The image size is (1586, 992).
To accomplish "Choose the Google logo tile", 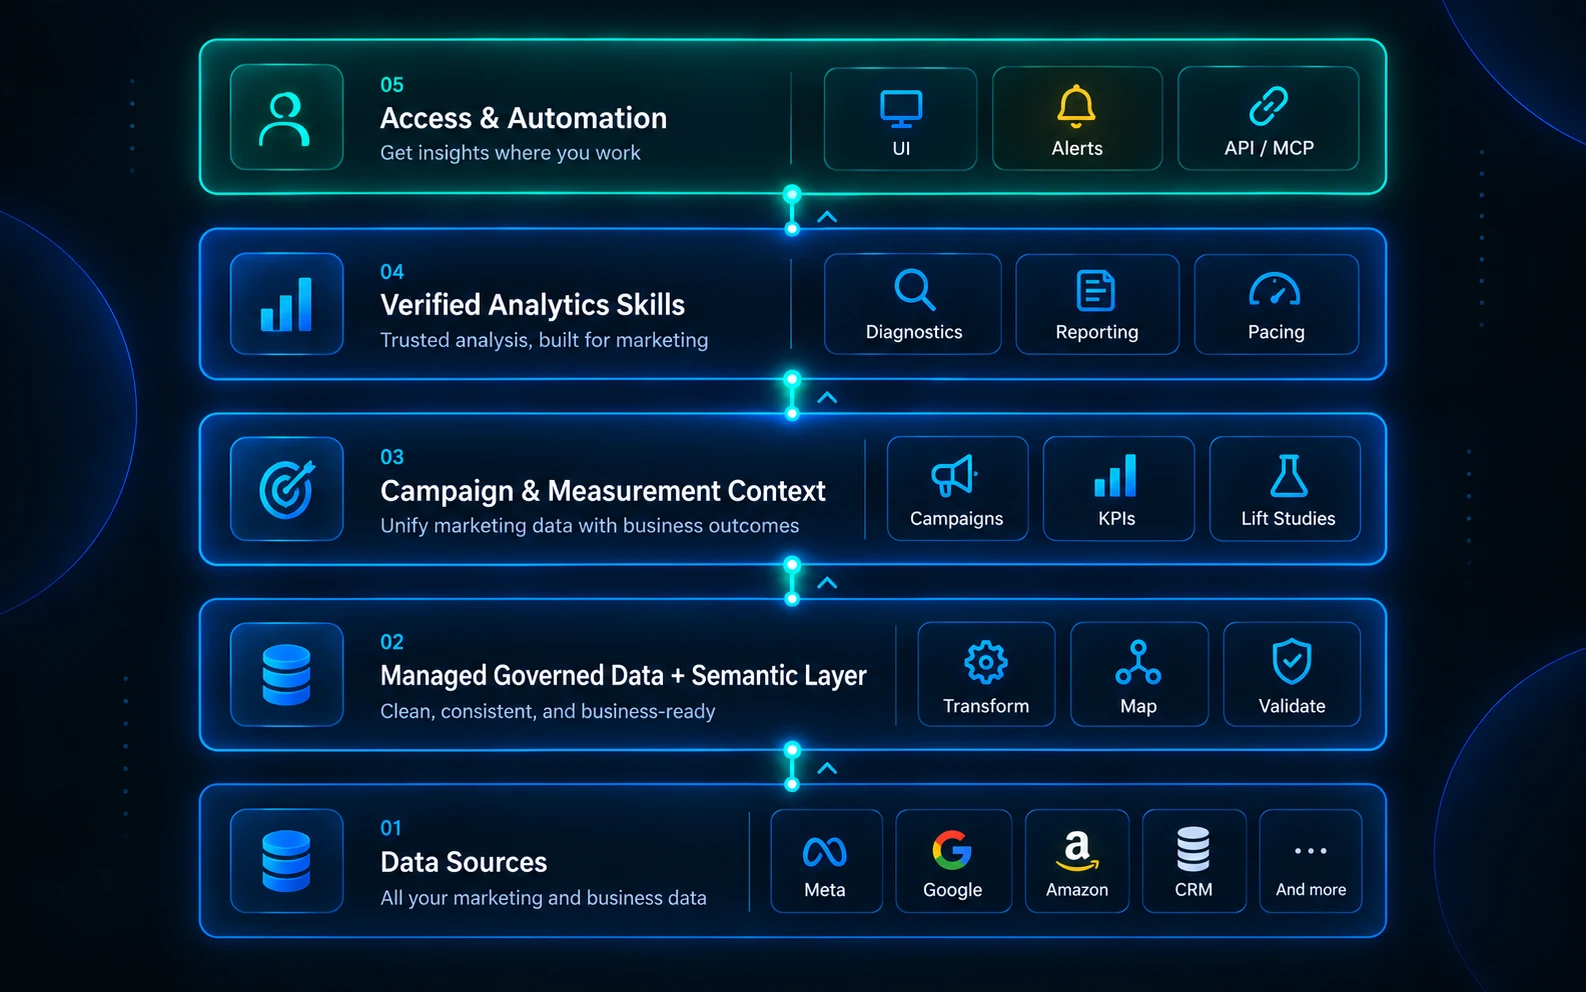I will coord(953,861).
